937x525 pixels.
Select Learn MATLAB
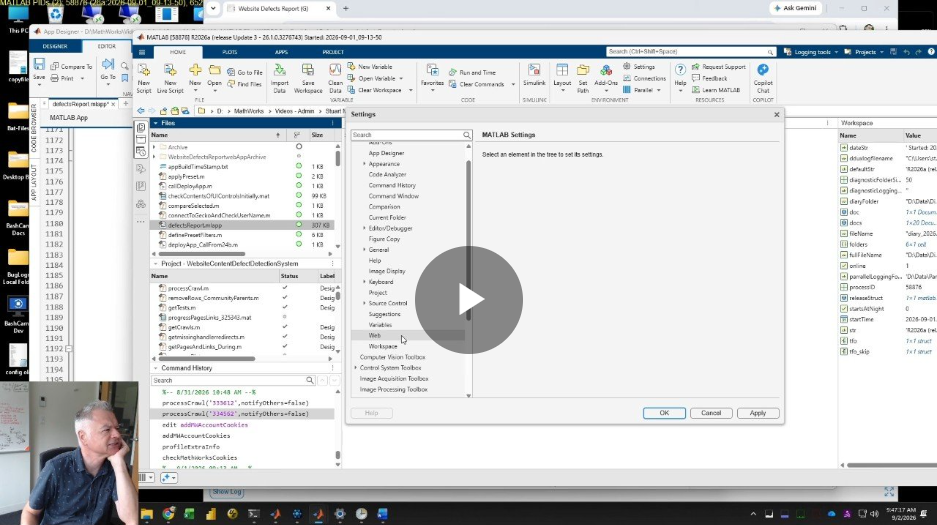point(716,90)
